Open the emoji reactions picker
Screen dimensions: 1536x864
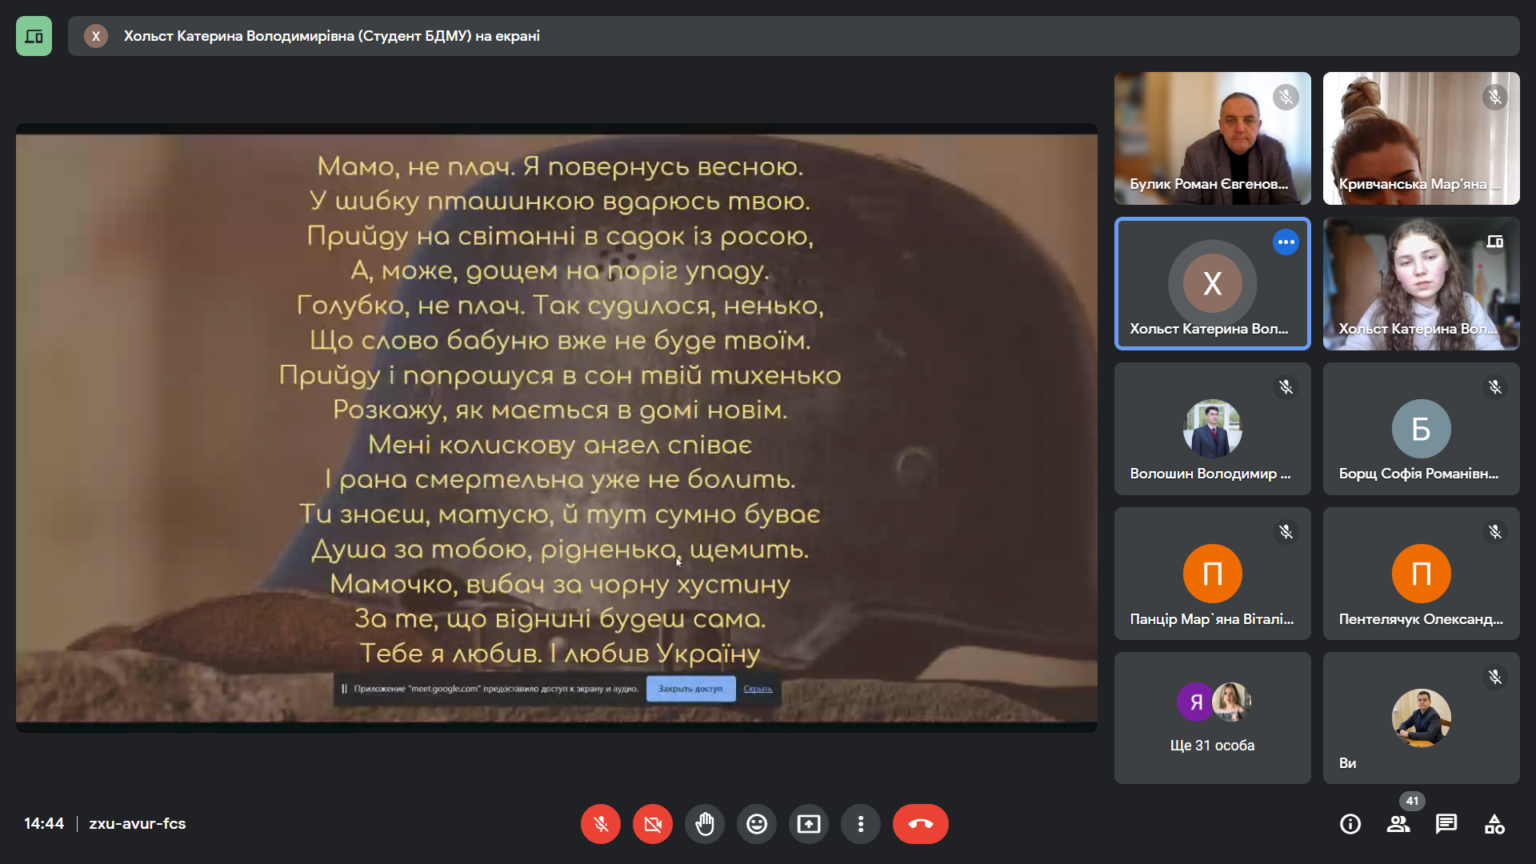(757, 824)
